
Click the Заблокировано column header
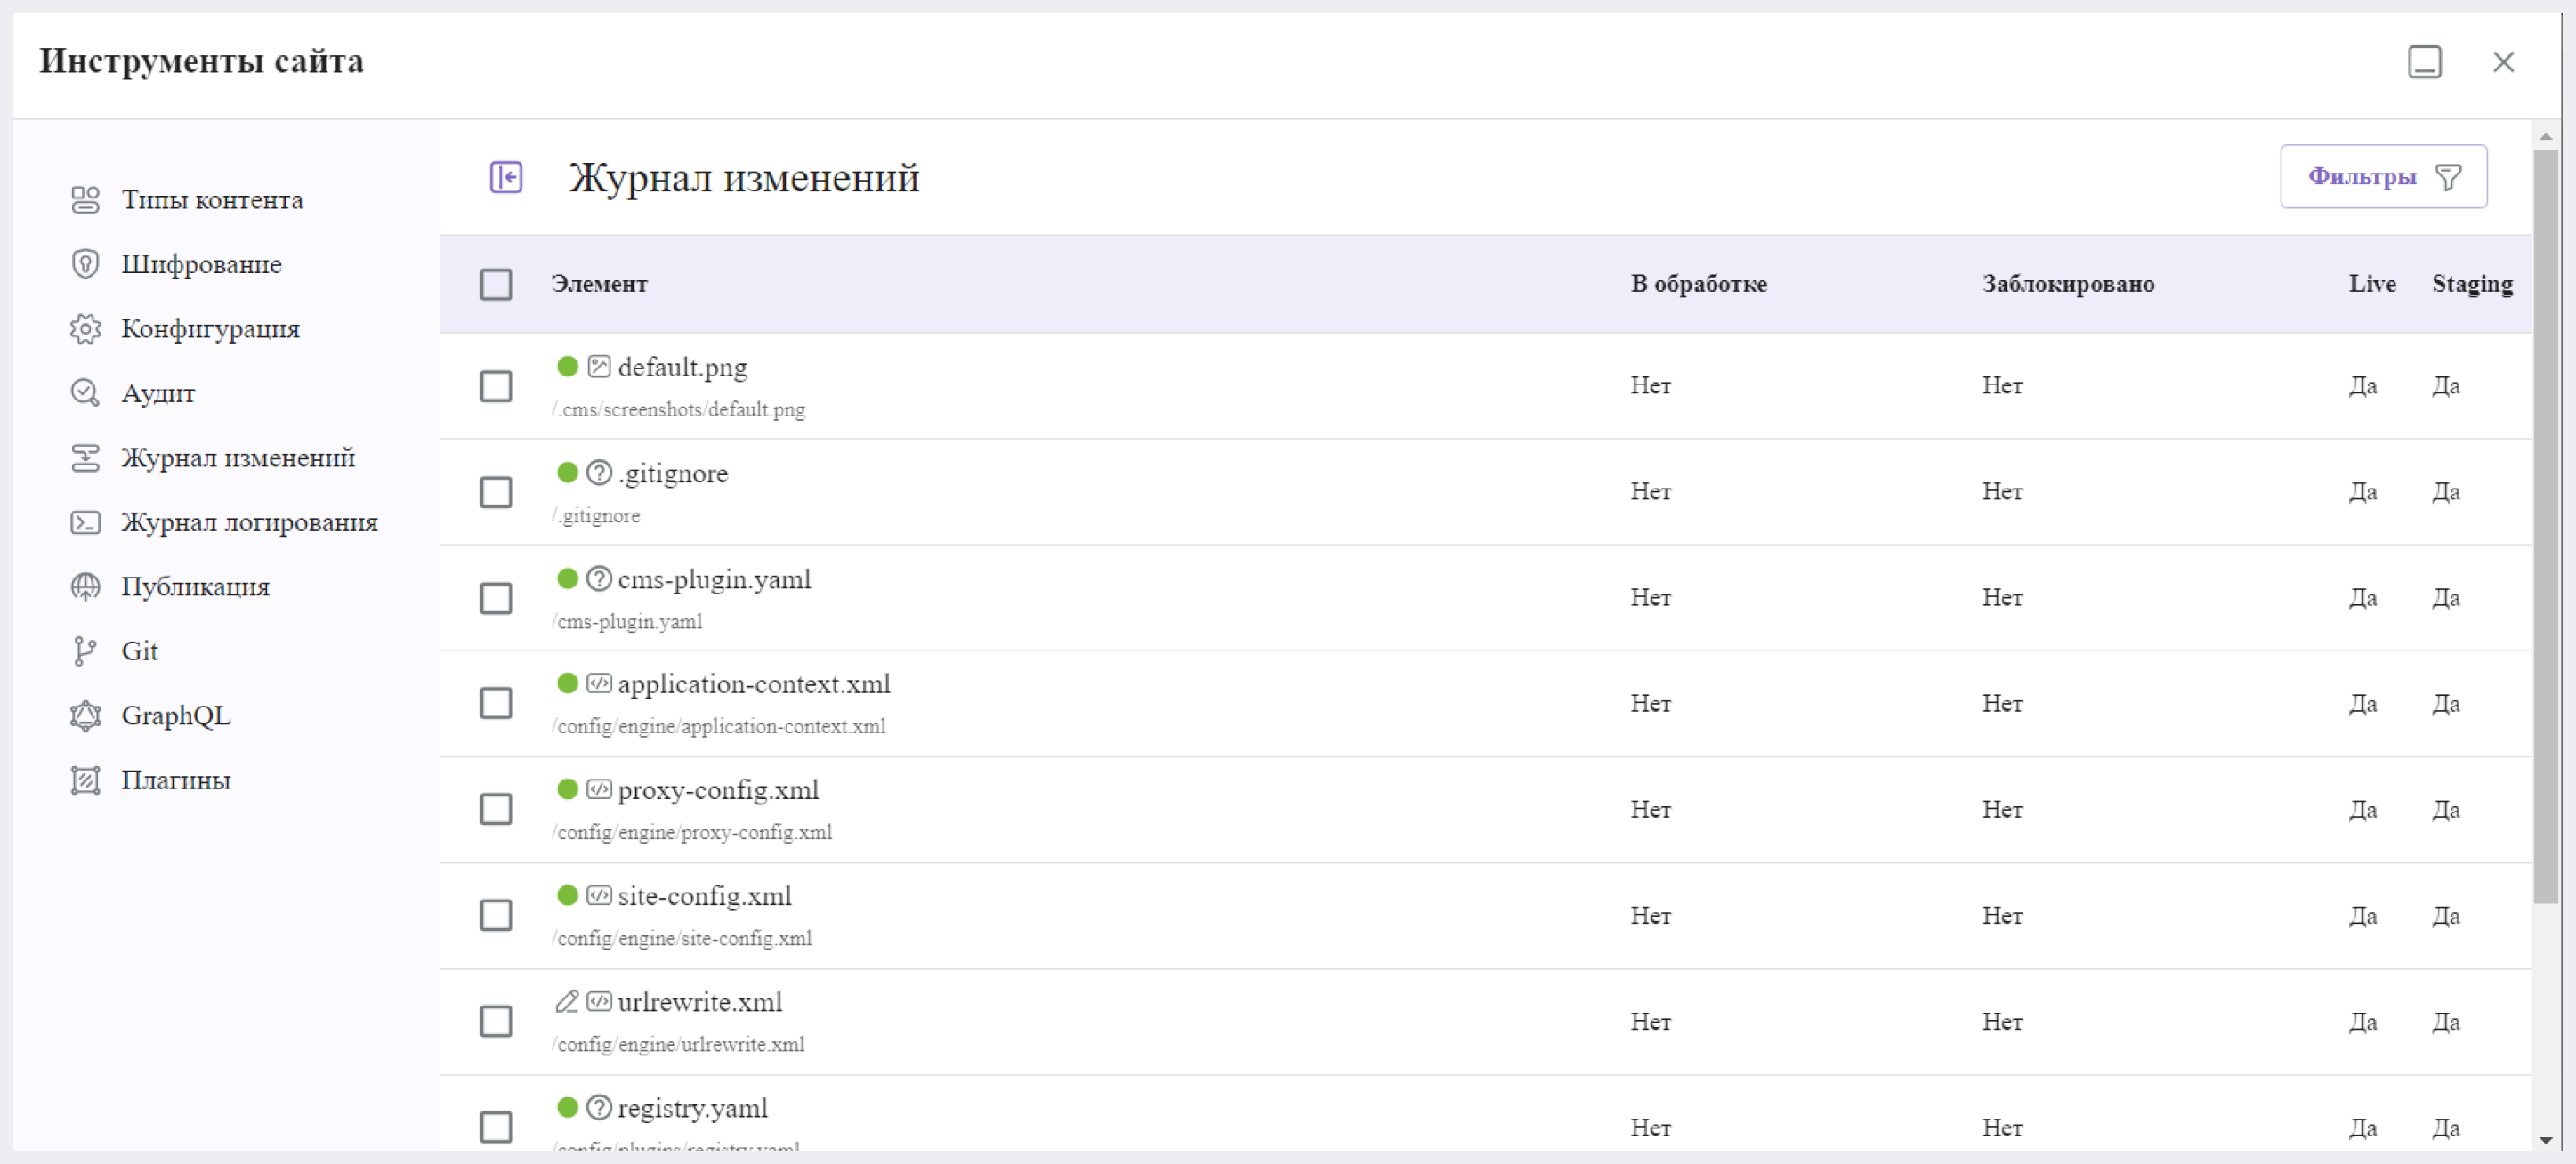[x=2068, y=284]
